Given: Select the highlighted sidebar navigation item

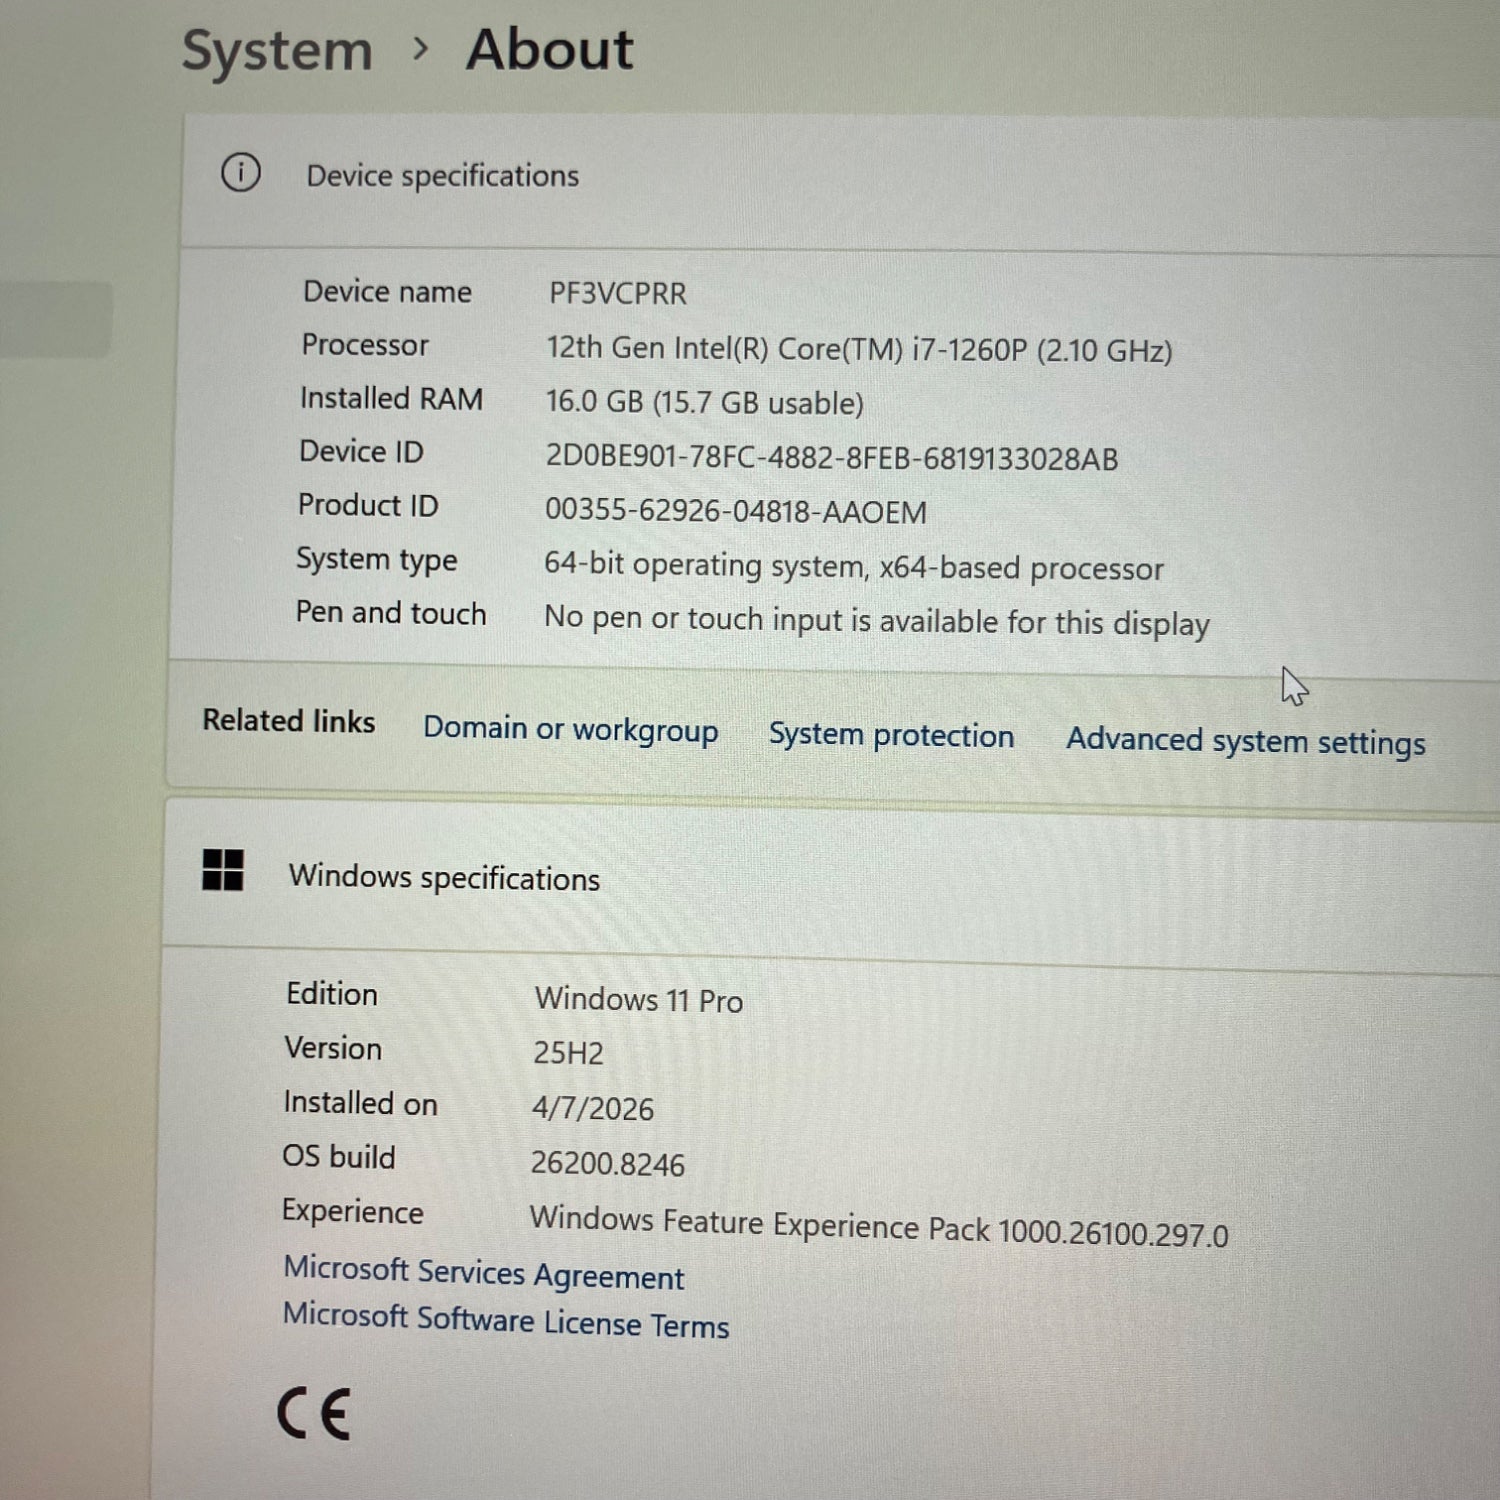Looking at the screenshot, I should pyautogui.click(x=56, y=318).
